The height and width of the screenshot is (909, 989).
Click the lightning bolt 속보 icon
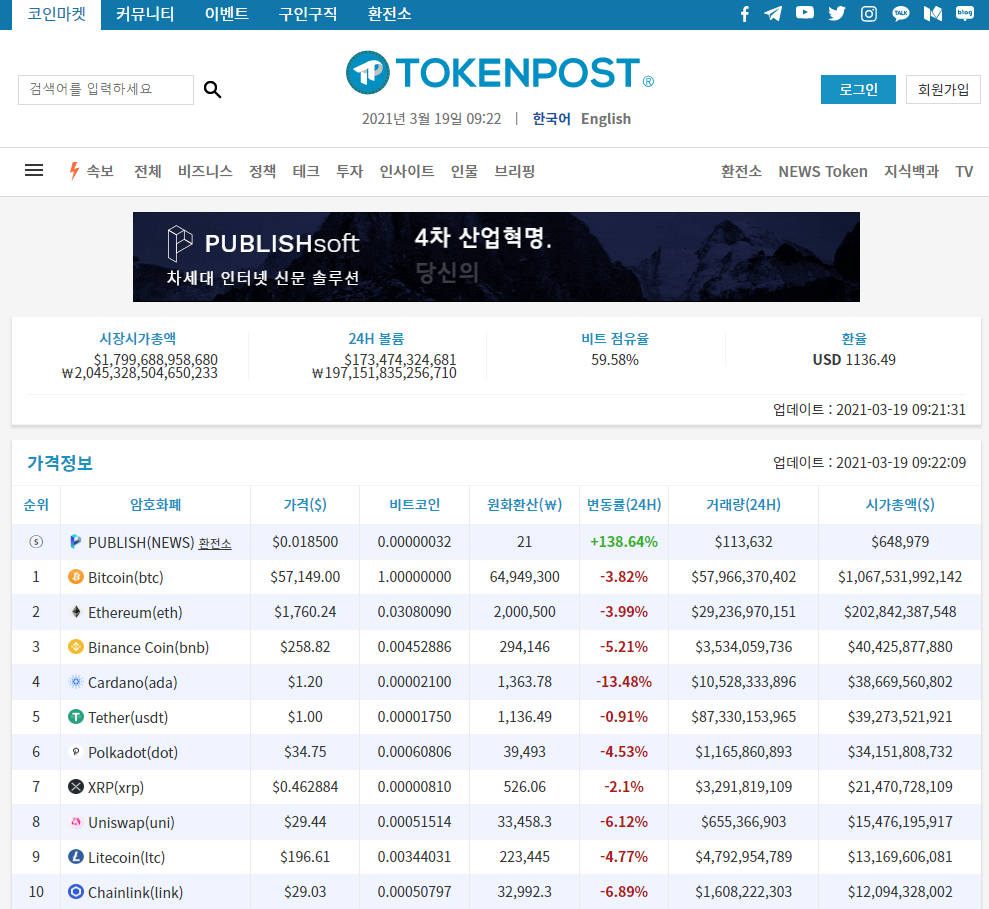click(74, 171)
